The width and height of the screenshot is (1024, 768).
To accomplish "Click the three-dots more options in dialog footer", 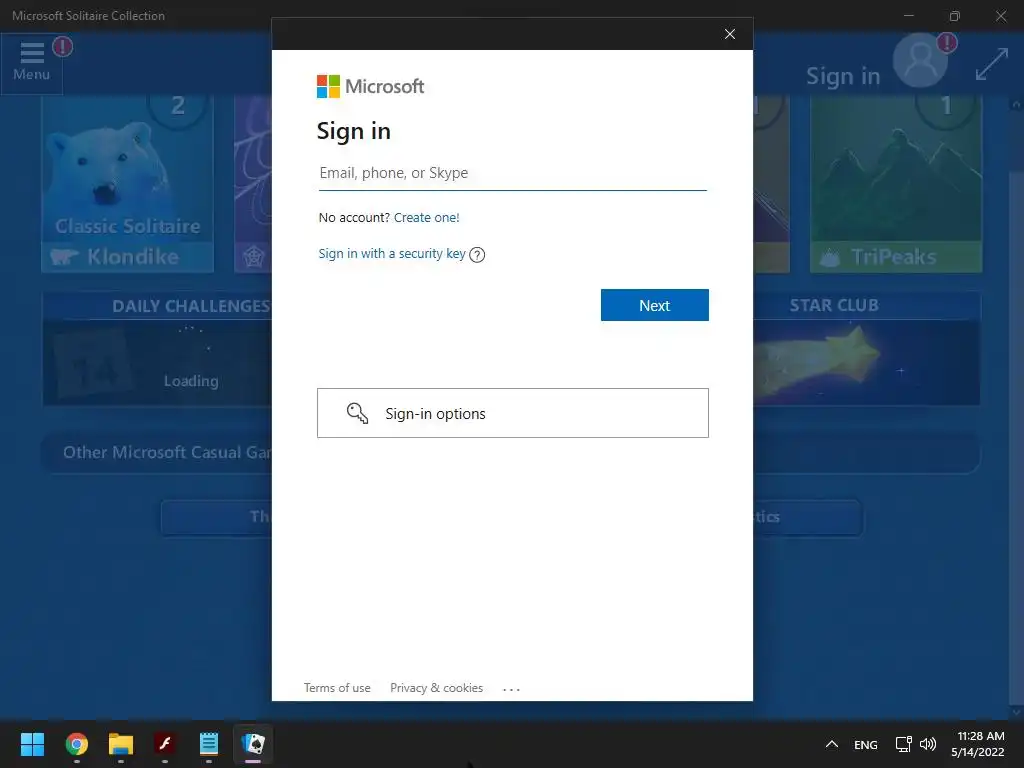I will tap(511, 689).
